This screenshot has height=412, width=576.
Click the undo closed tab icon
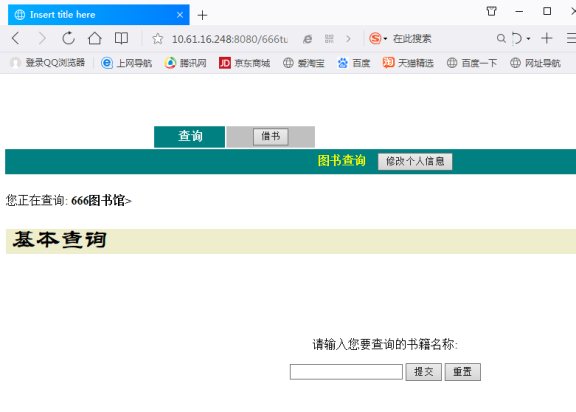(x=517, y=38)
